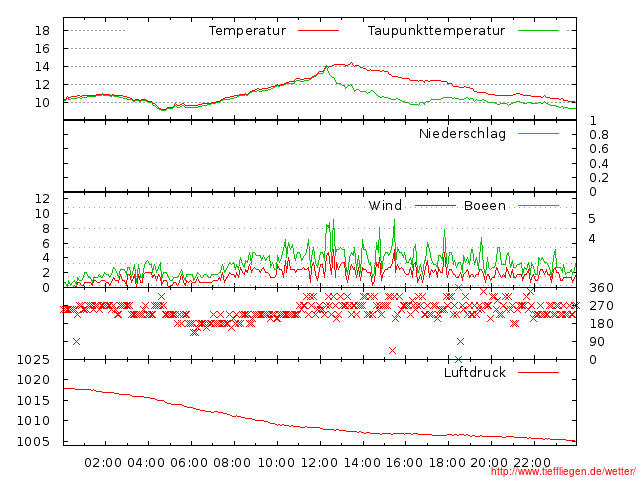Click the 06:00 time axis label
The height and width of the screenshot is (480, 640).
pyautogui.click(x=189, y=463)
